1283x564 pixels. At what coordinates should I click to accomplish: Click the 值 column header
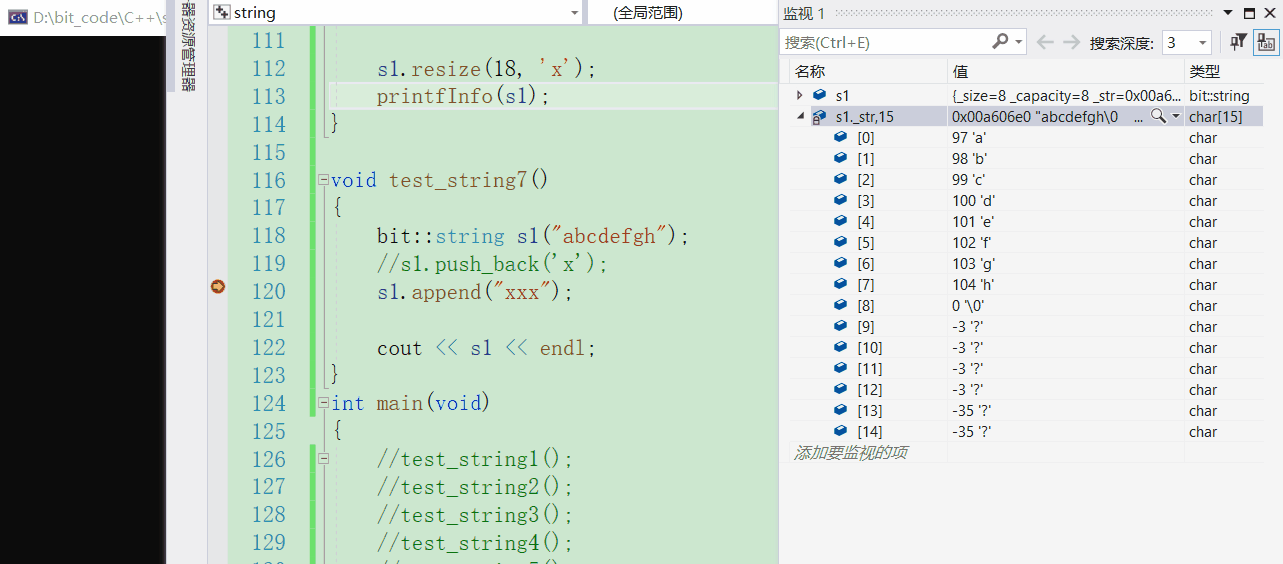pyautogui.click(x=1066, y=72)
